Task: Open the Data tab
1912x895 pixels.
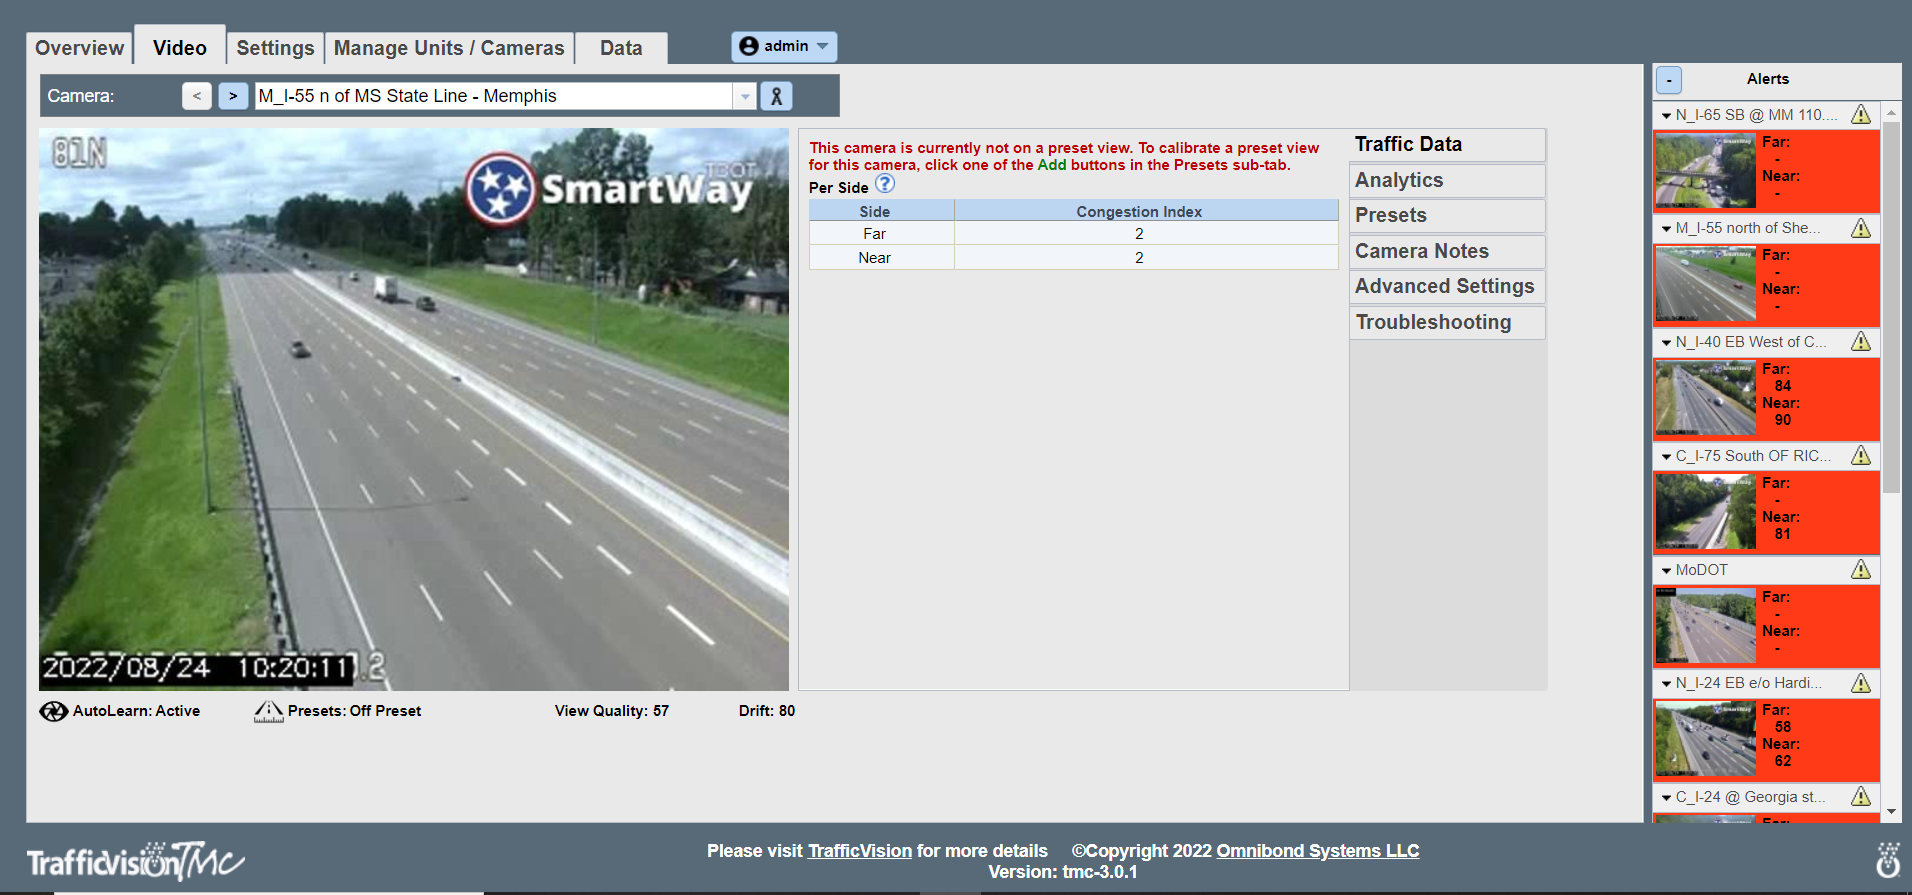Action: coord(621,48)
